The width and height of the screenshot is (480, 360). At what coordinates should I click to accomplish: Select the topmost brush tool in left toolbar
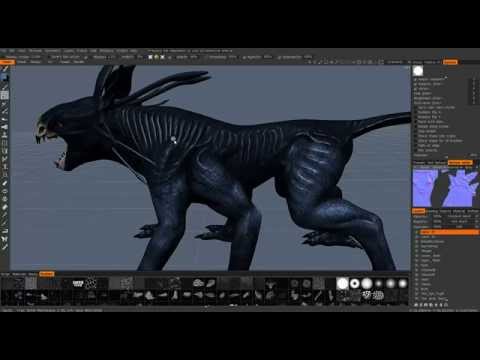click(x=4, y=69)
